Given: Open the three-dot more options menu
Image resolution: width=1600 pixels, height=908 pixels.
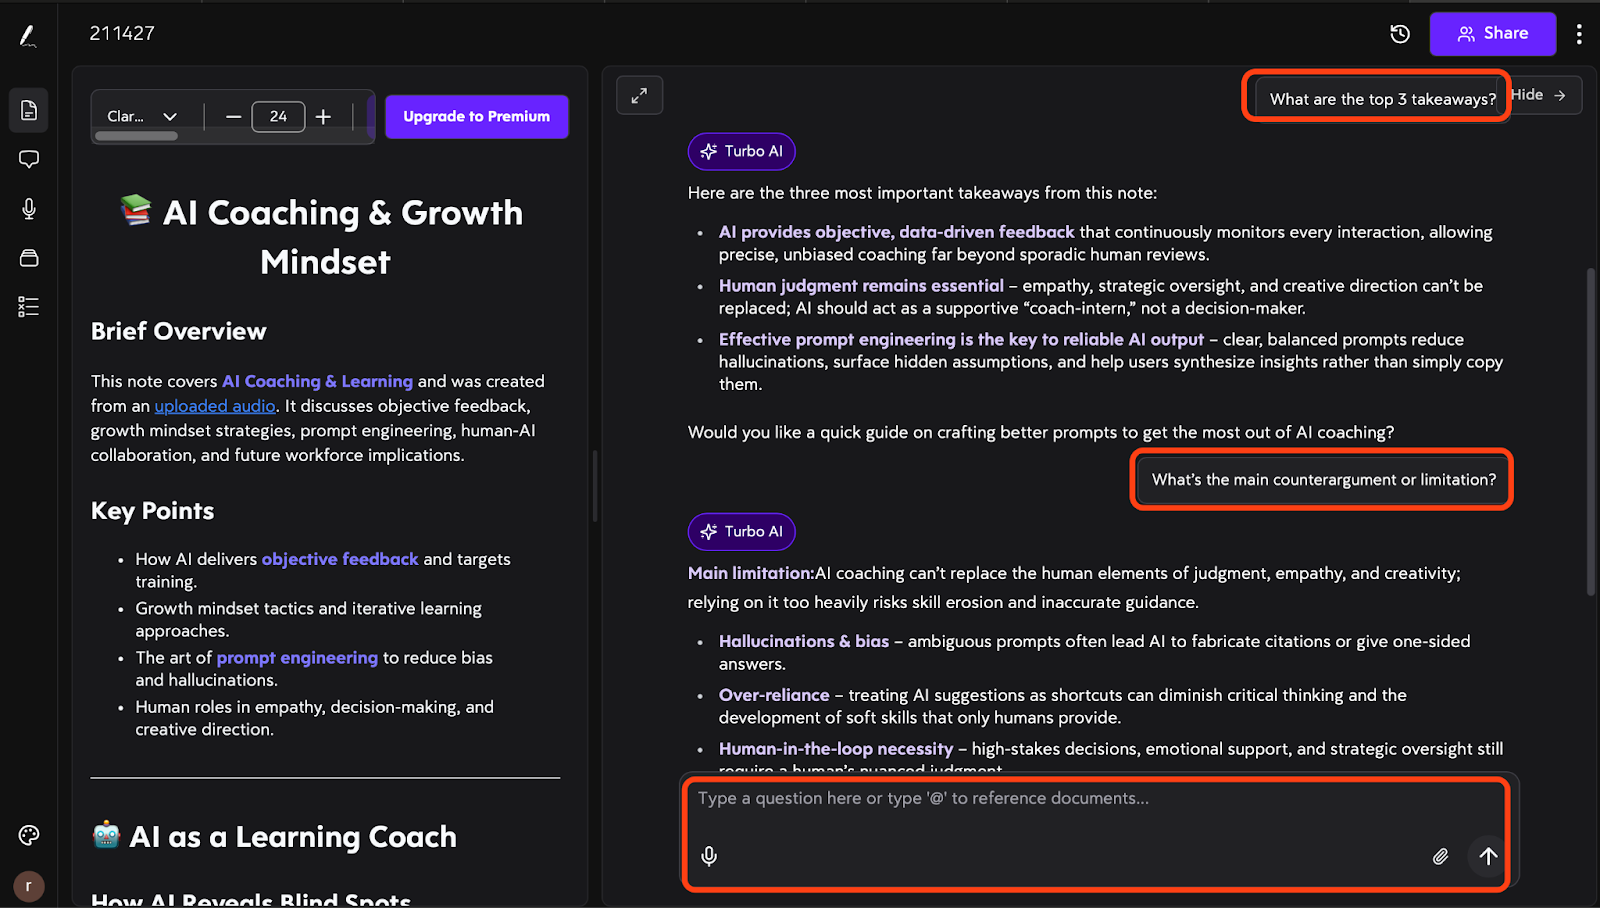Looking at the screenshot, I should pyautogui.click(x=1579, y=34).
